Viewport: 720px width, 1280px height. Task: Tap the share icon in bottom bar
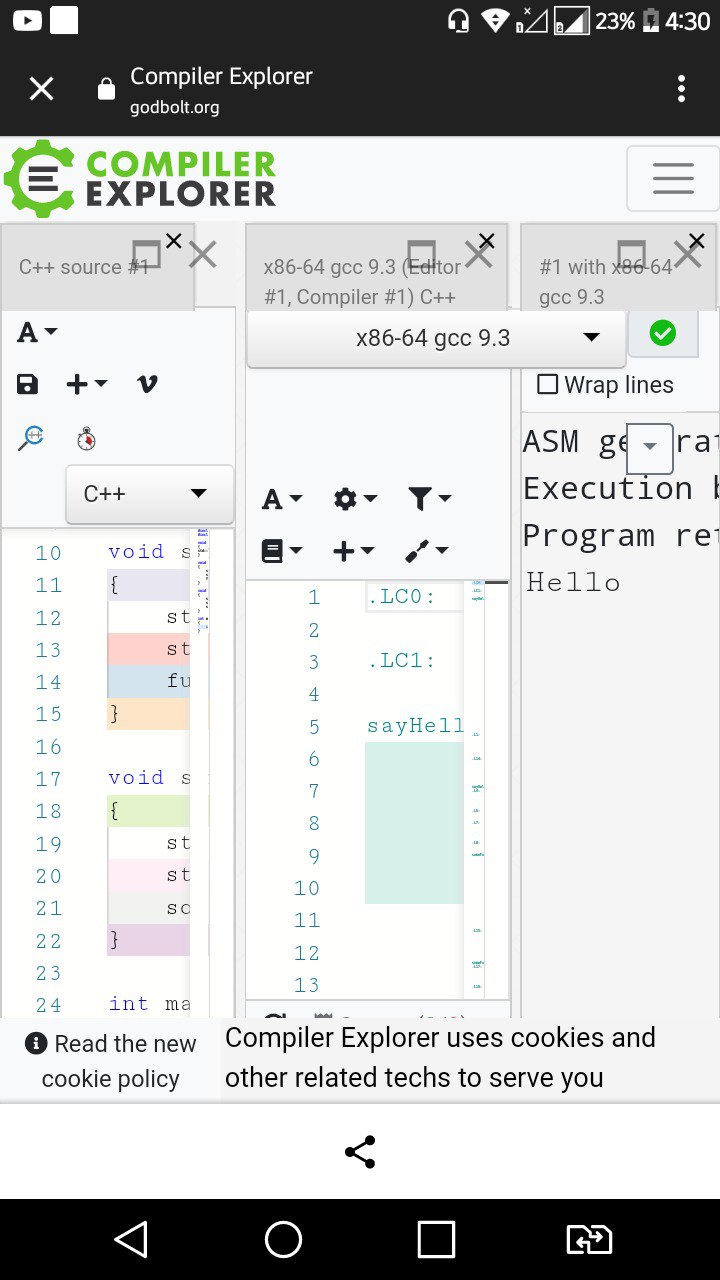360,1152
